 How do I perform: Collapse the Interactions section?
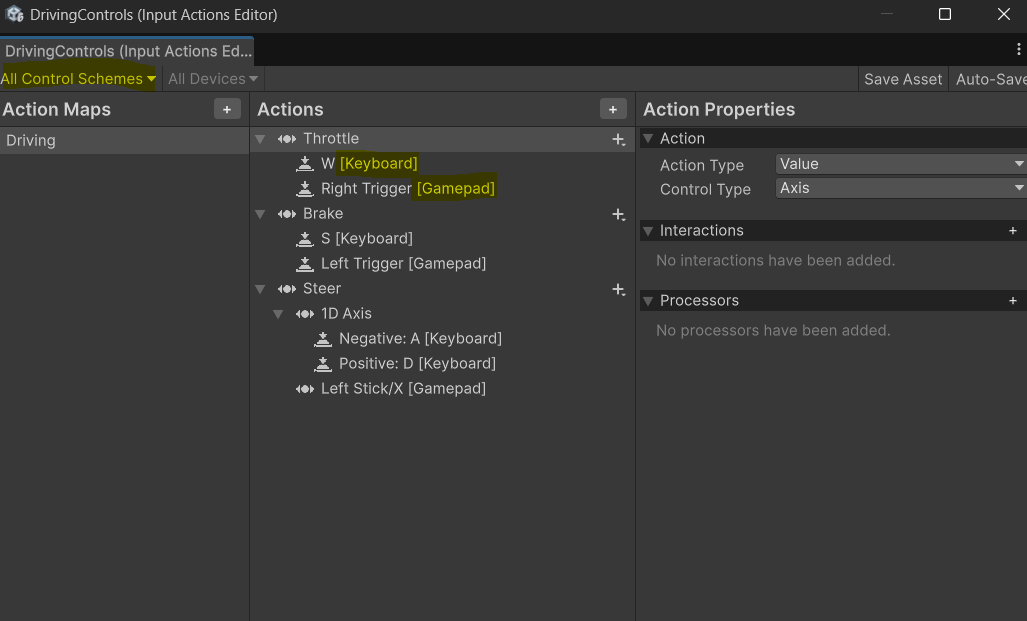coord(648,231)
